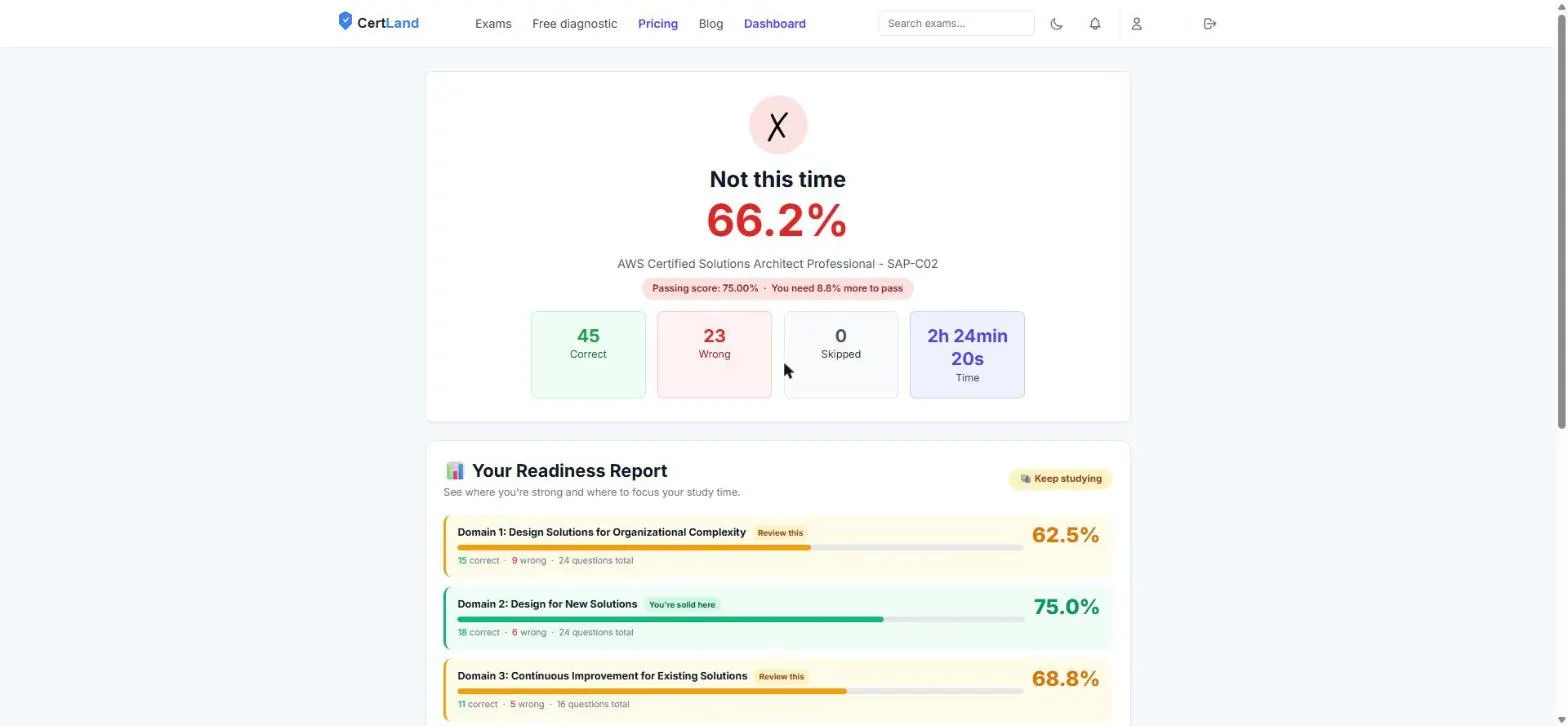Click the 23 Wrong stat card
Viewport: 1568px width, 726px height.
click(x=714, y=355)
